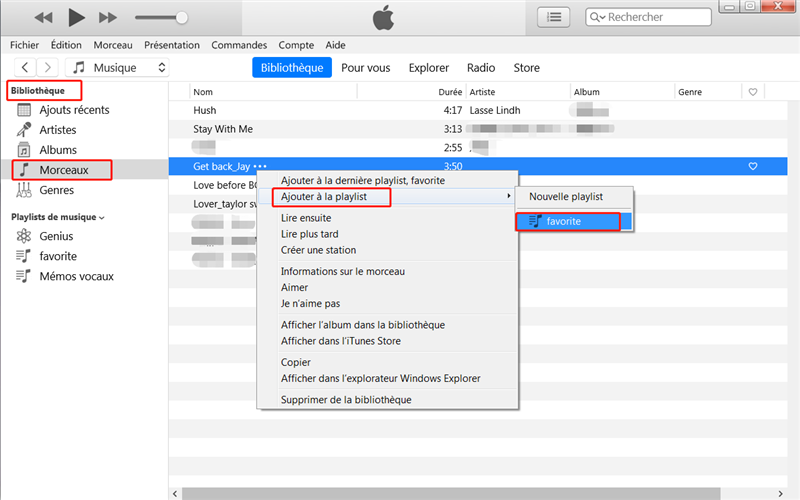Click the Morceaux music note icon
The image size is (800, 500).
point(24,169)
